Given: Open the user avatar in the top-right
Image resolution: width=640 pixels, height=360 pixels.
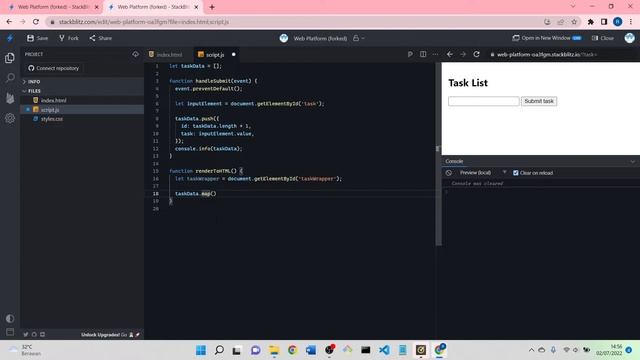Looking at the screenshot, I should tap(629, 38).
